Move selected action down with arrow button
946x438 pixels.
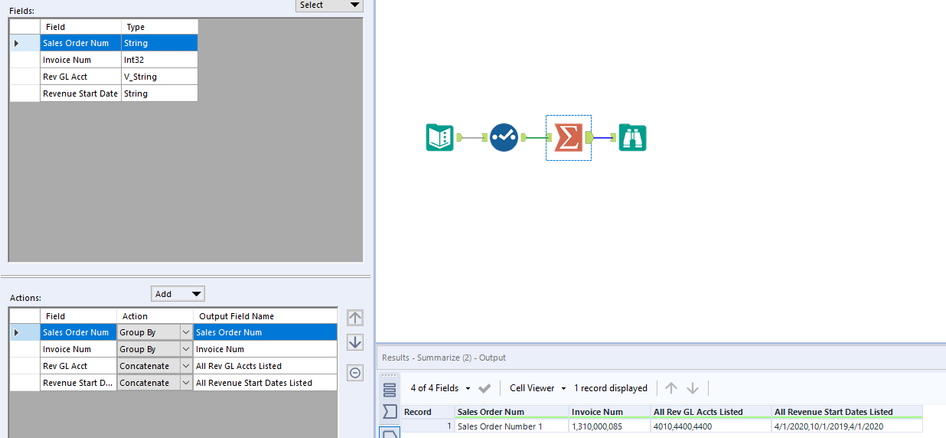(x=355, y=342)
